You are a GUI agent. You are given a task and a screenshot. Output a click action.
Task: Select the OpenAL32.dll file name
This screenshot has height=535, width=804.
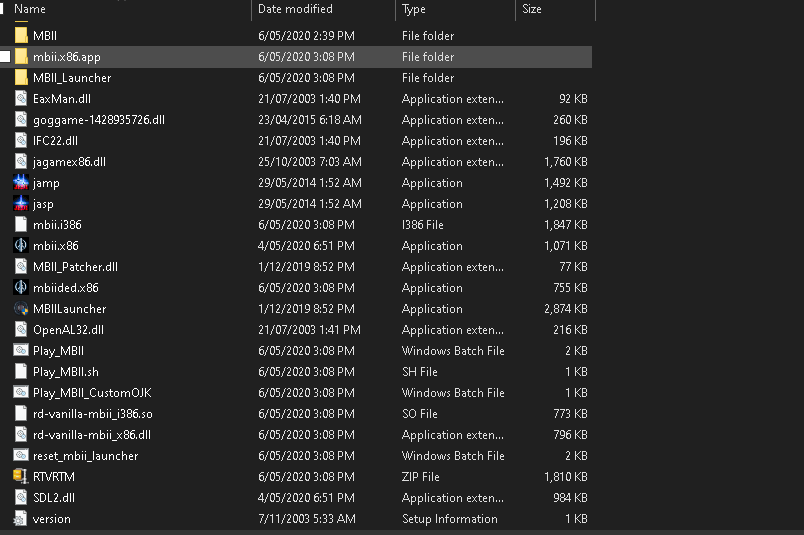[69, 330]
